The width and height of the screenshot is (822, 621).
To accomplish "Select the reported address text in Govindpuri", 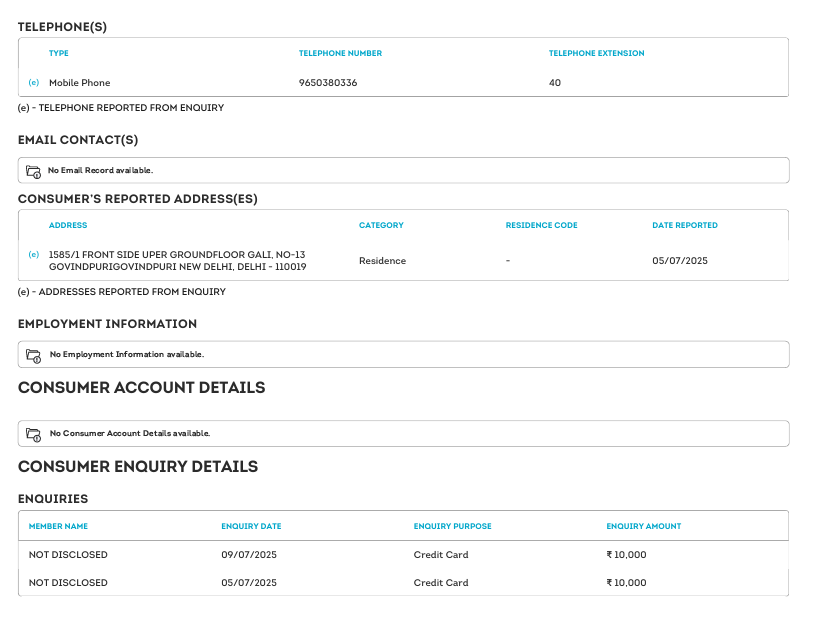I will 177,261.
